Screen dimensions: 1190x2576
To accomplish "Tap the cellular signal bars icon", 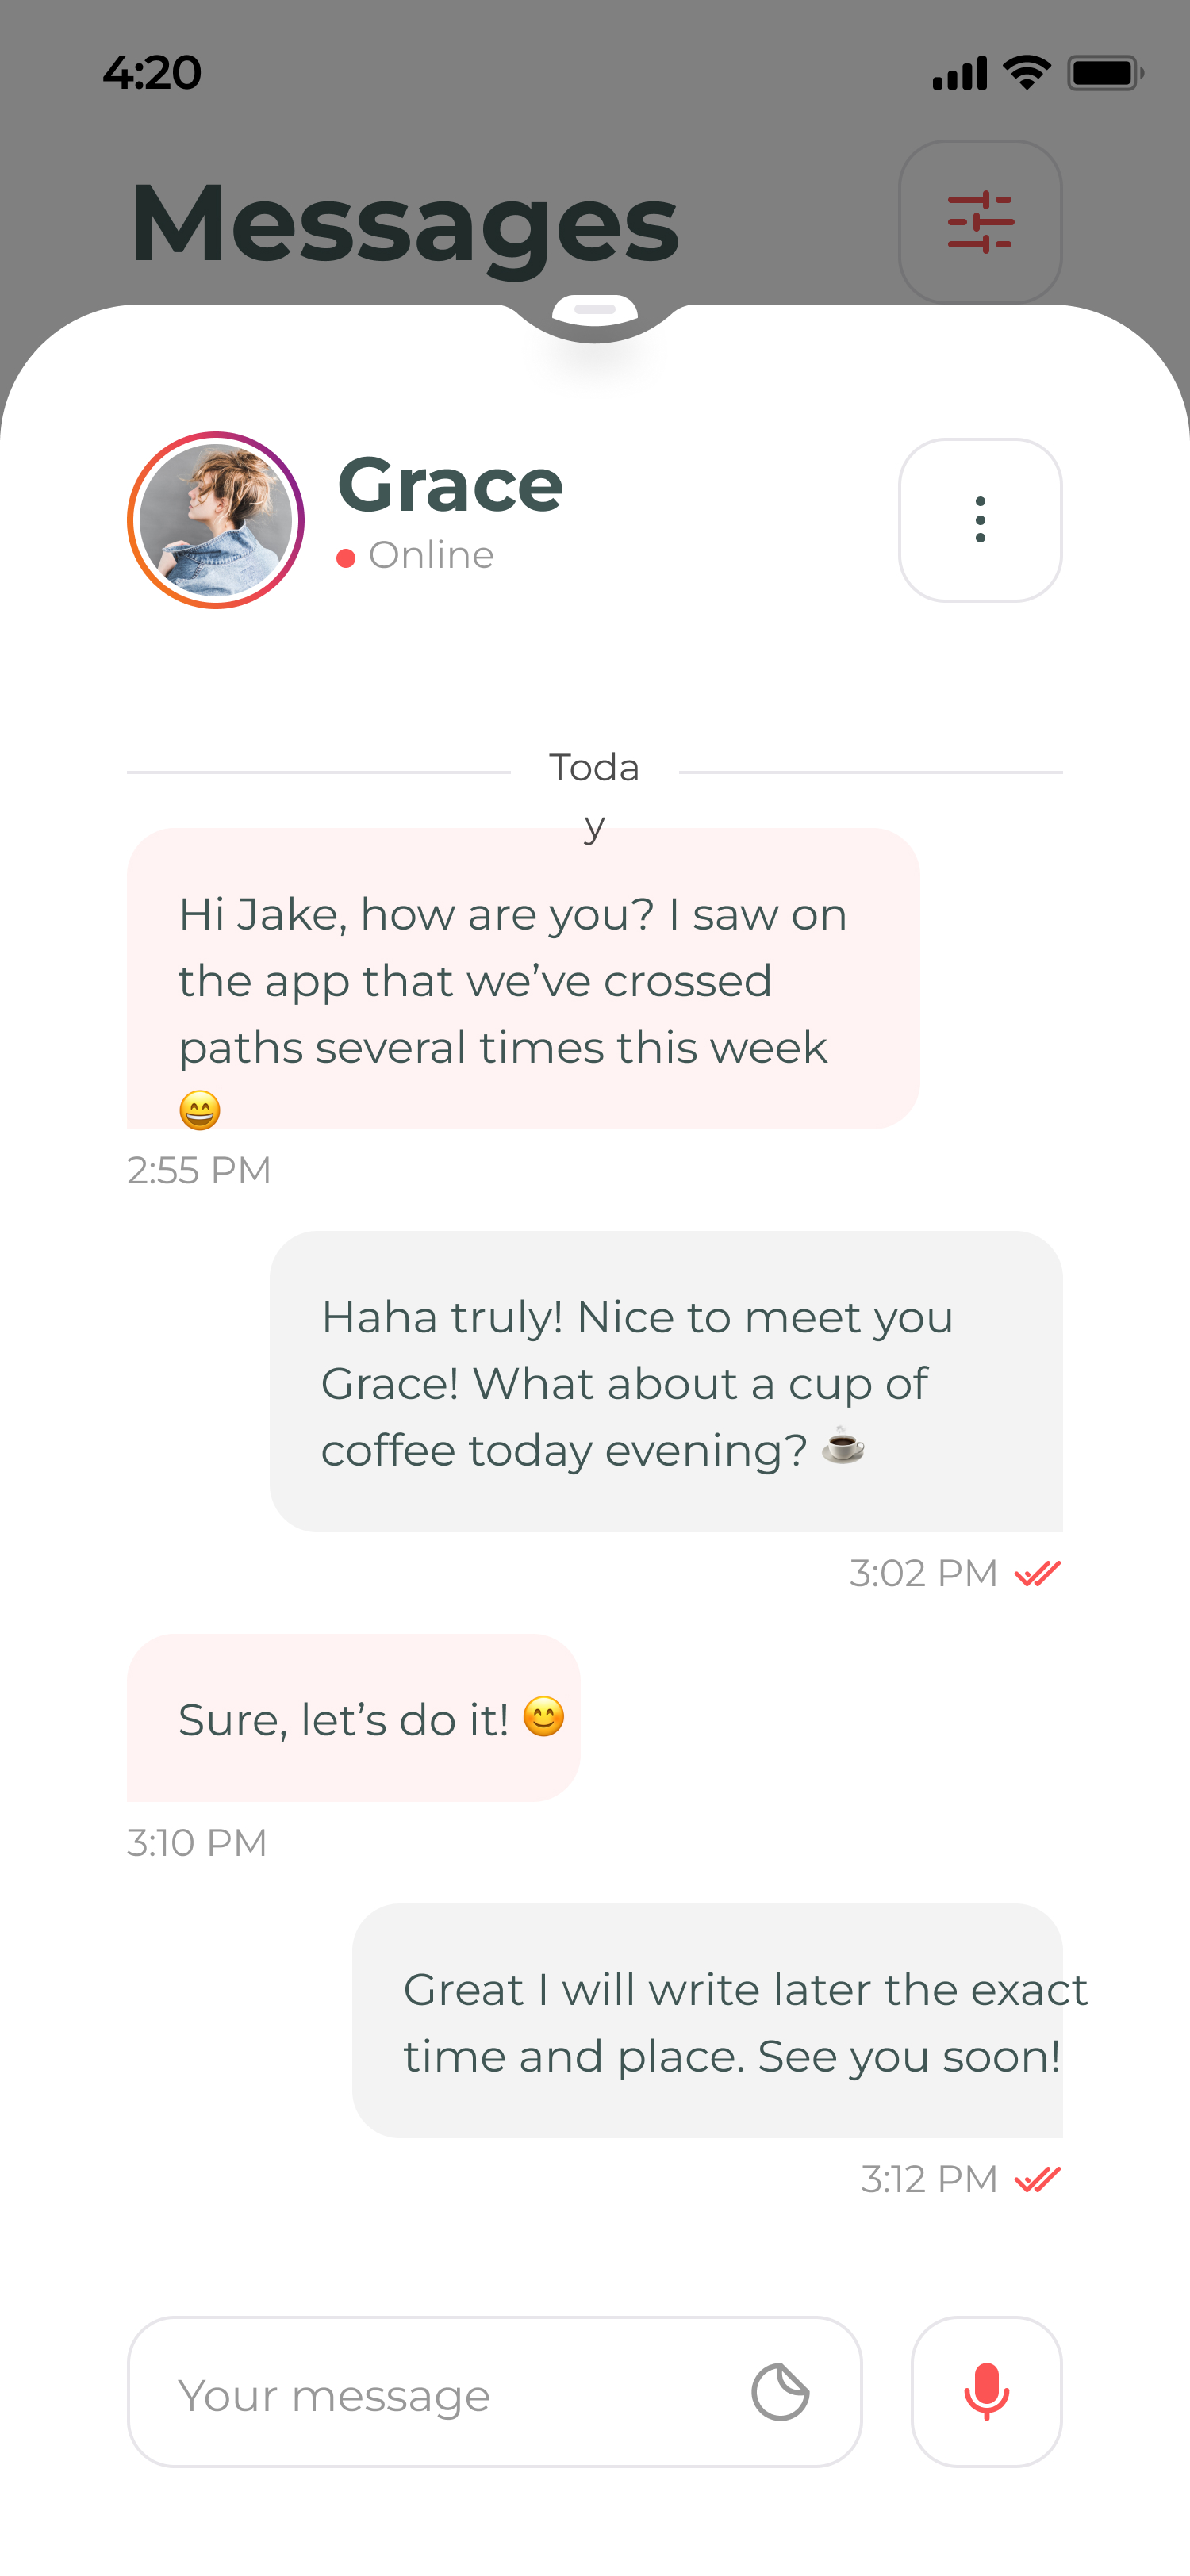I will tap(959, 74).
